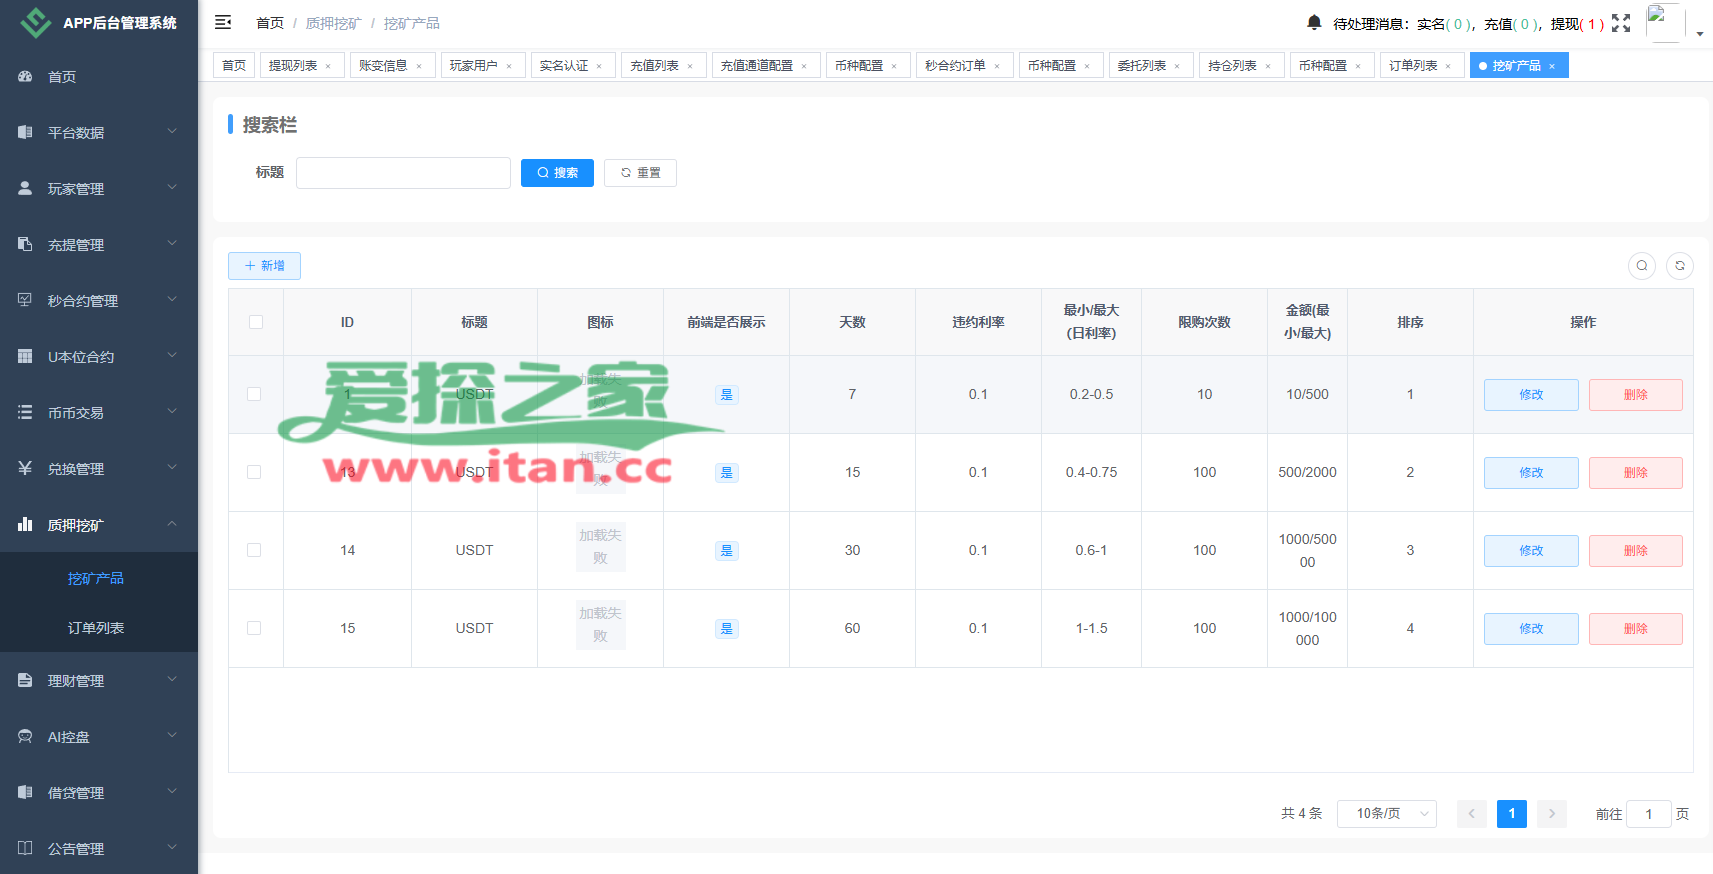Click the round search icon above table
The width and height of the screenshot is (1713, 874).
(1642, 266)
